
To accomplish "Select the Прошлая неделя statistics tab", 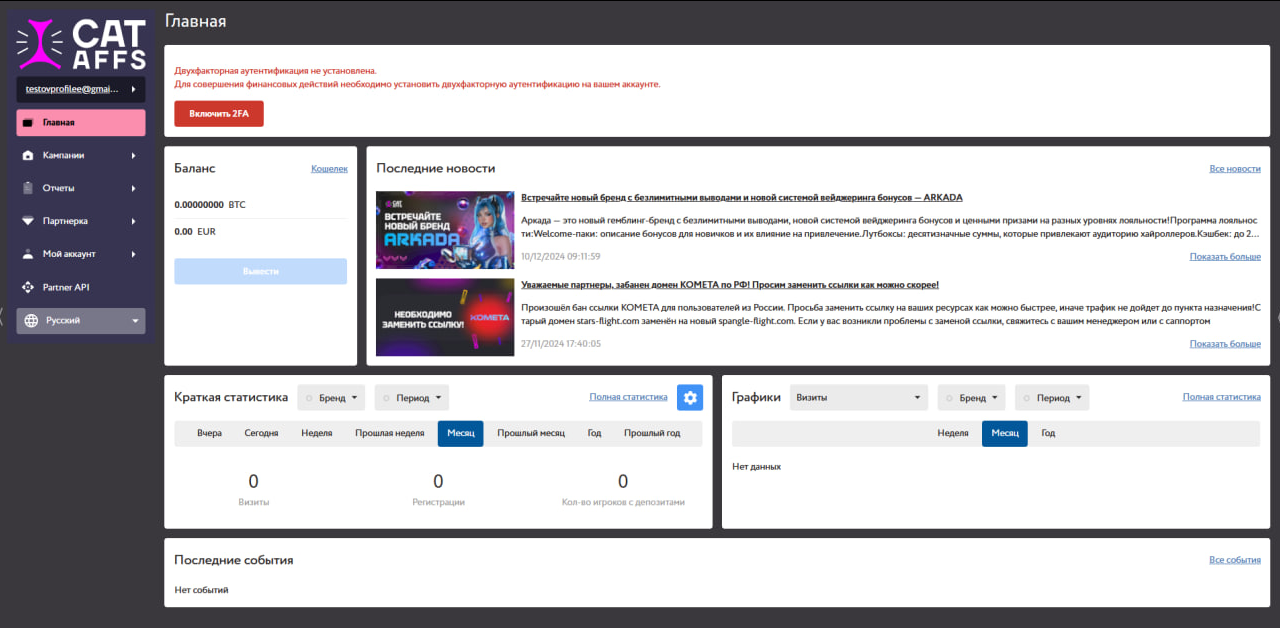I will point(390,433).
